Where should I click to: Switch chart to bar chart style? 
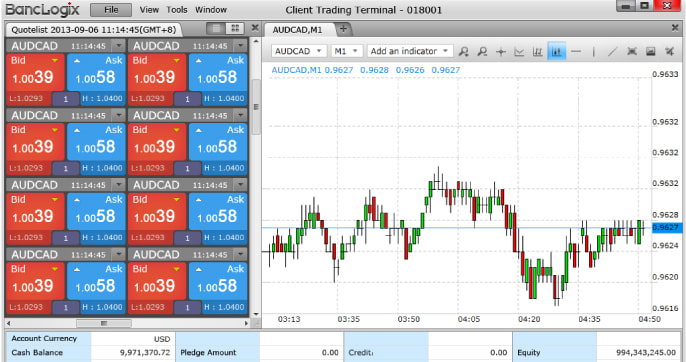click(538, 52)
